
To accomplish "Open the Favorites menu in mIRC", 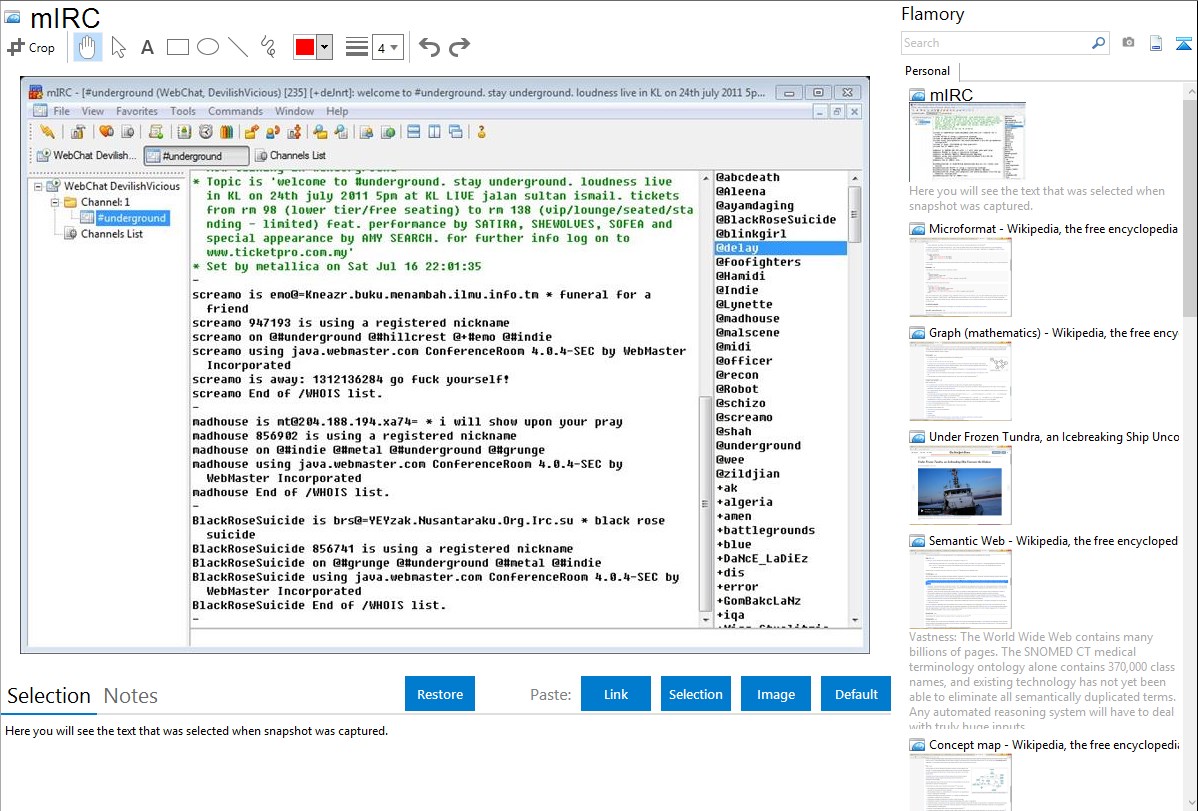I will point(137,112).
